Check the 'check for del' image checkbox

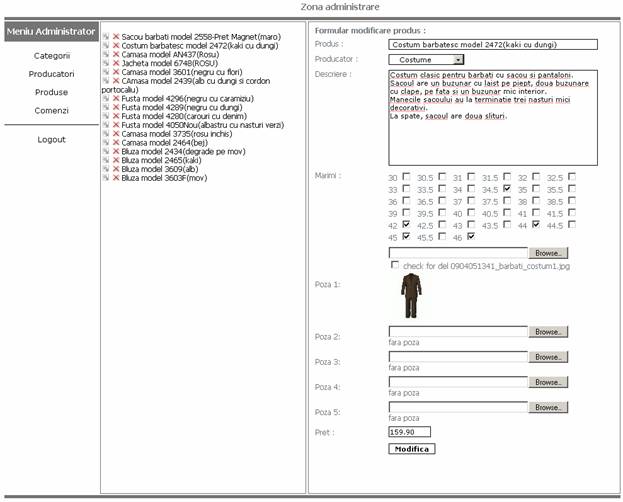395,265
